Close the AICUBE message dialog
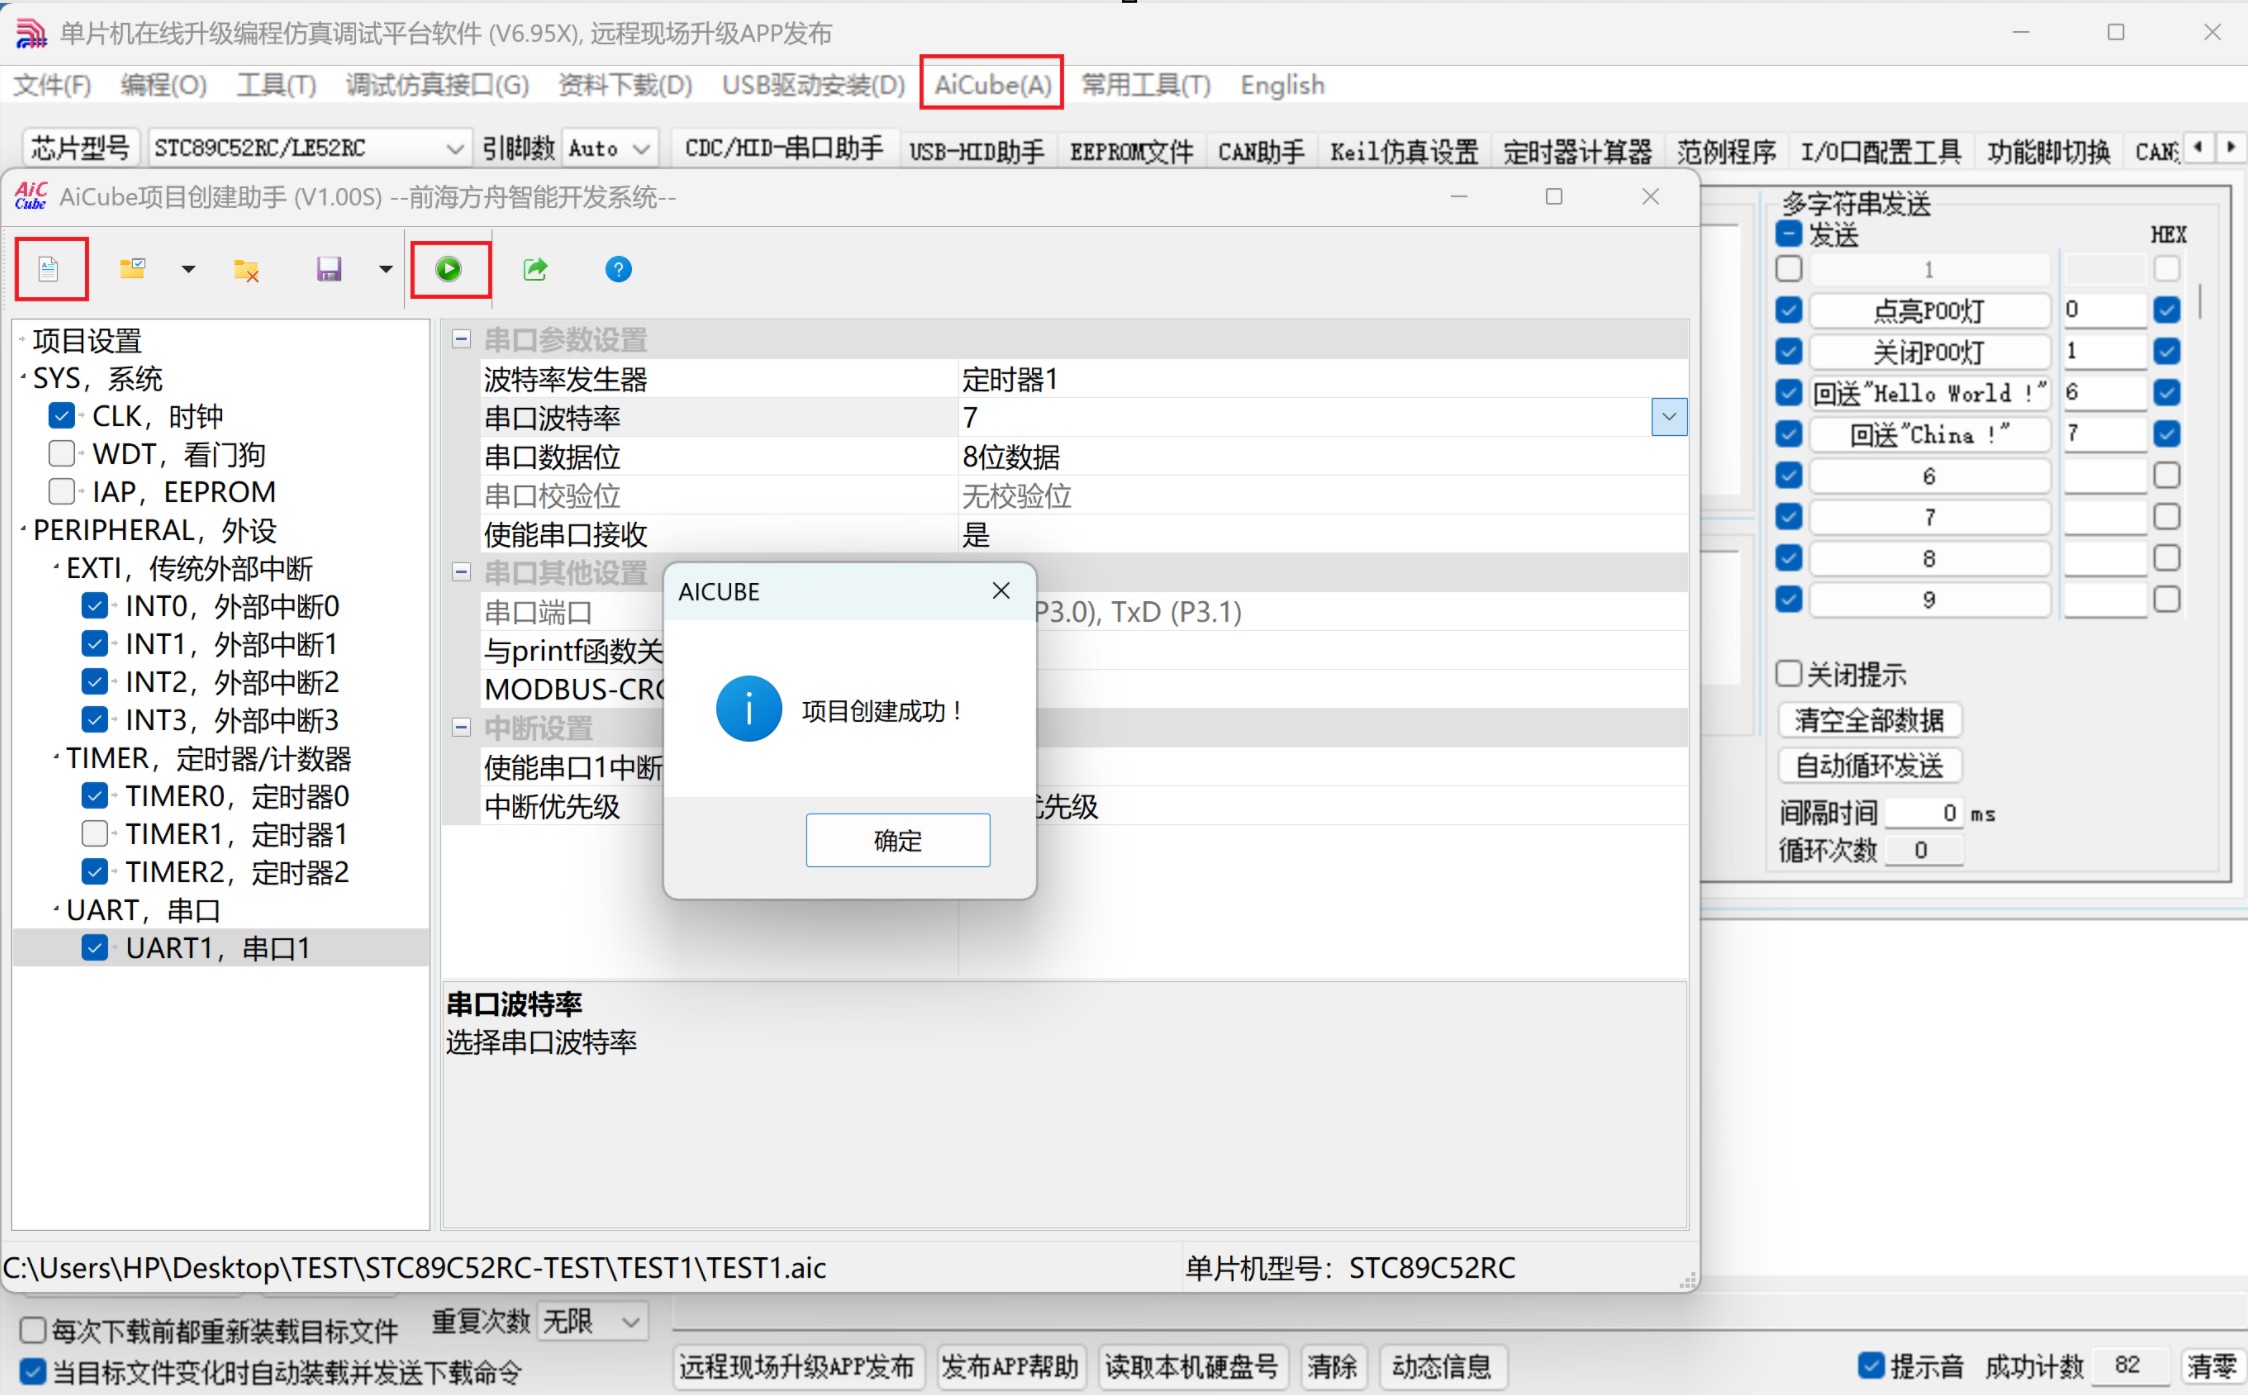This screenshot has height=1395, width=2248. (x=1001, y=591)
